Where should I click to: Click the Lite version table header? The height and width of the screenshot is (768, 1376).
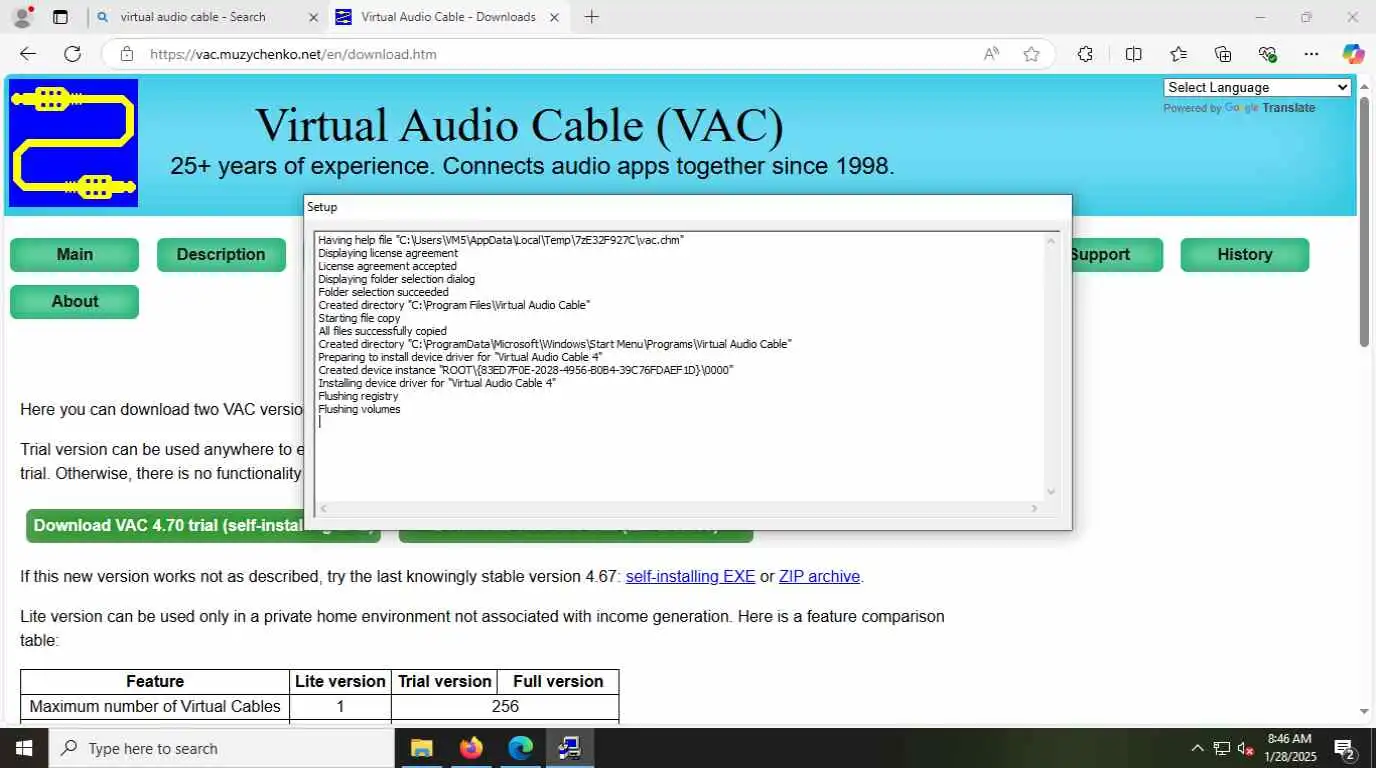click(x=340, y=681)
